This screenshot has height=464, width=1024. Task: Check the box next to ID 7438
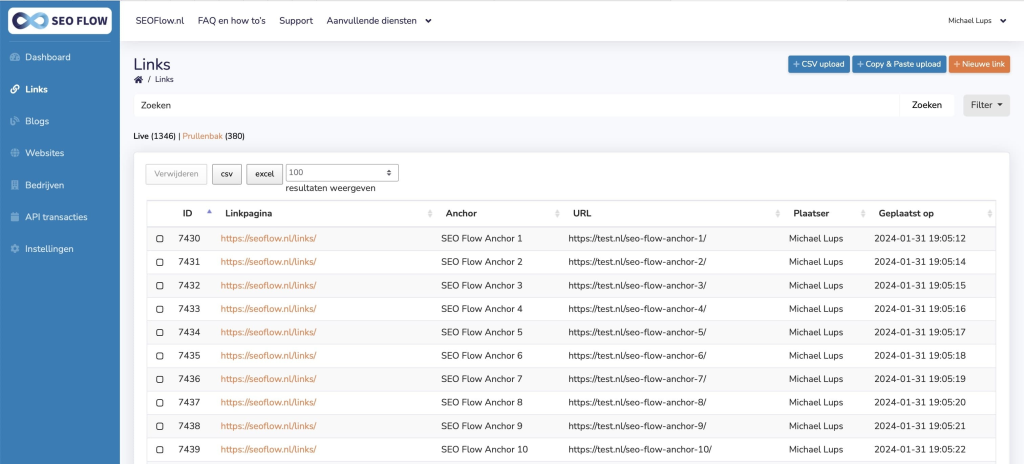[x=160, y=427]
